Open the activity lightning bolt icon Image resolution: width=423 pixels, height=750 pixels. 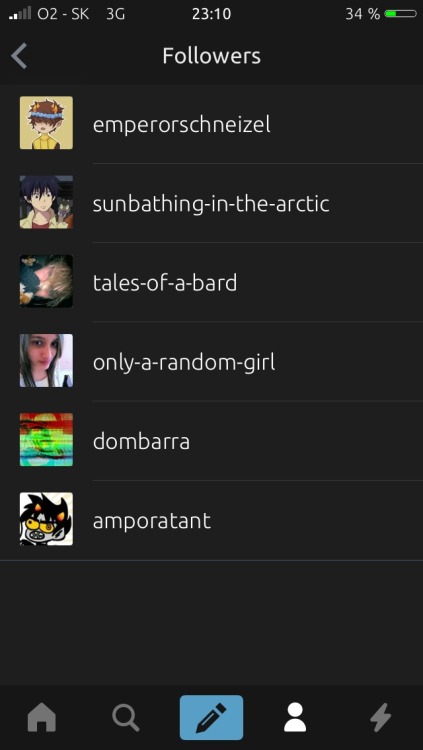click(381, 718)
